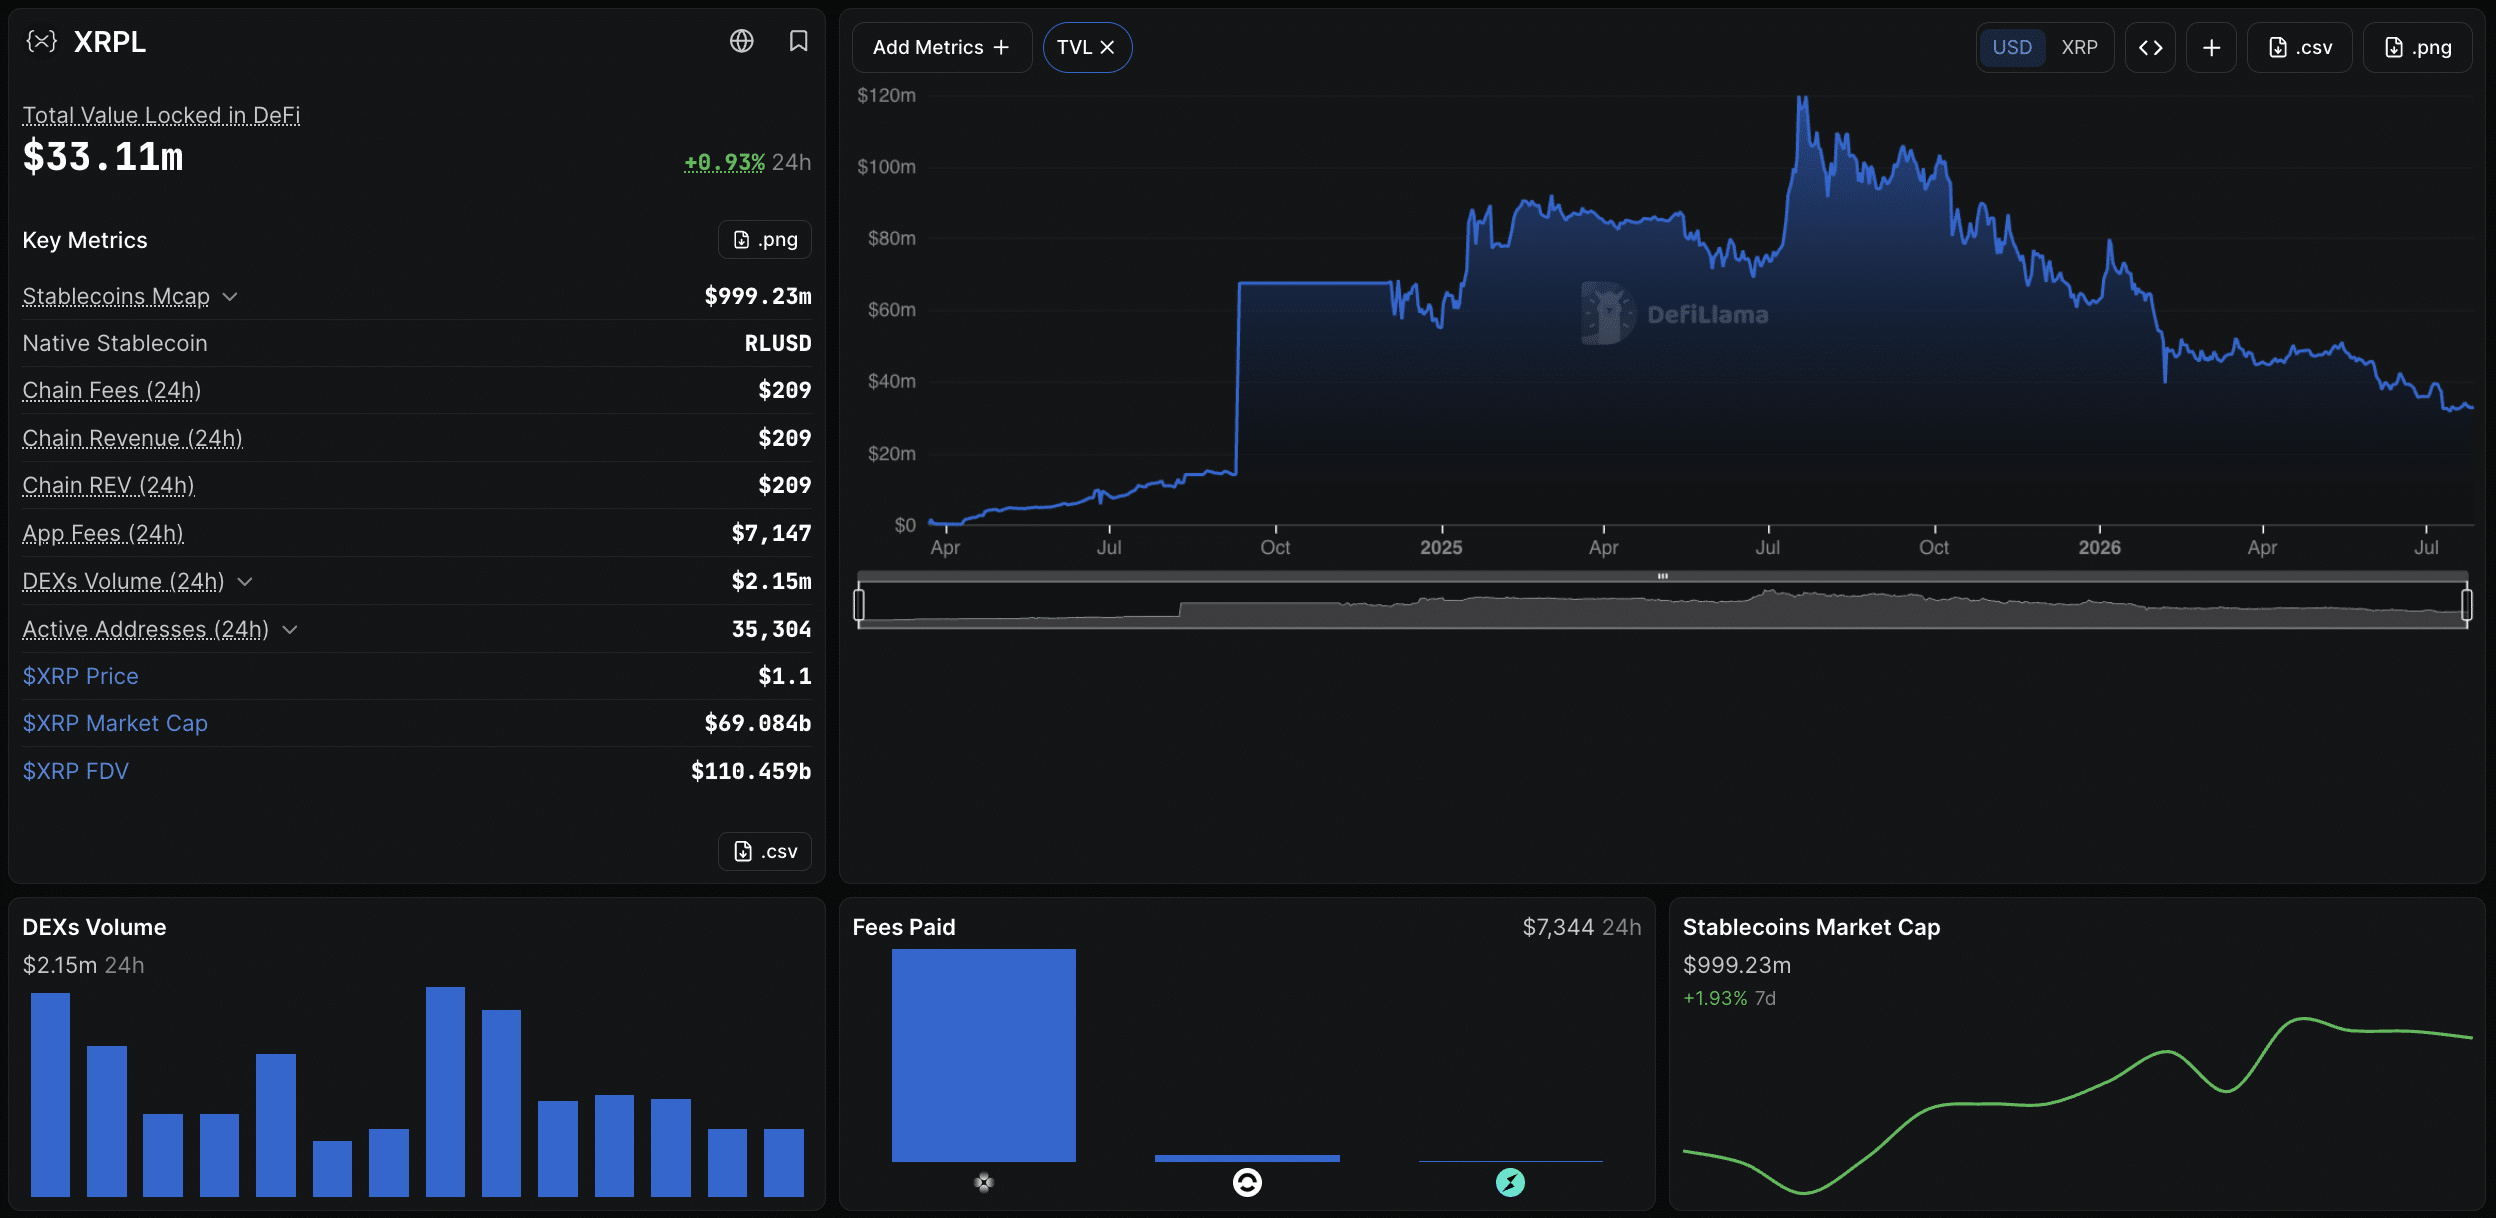Click the top range slider grip handle
Viewport: 2496px width, 1218px height.
(1662, 576)
